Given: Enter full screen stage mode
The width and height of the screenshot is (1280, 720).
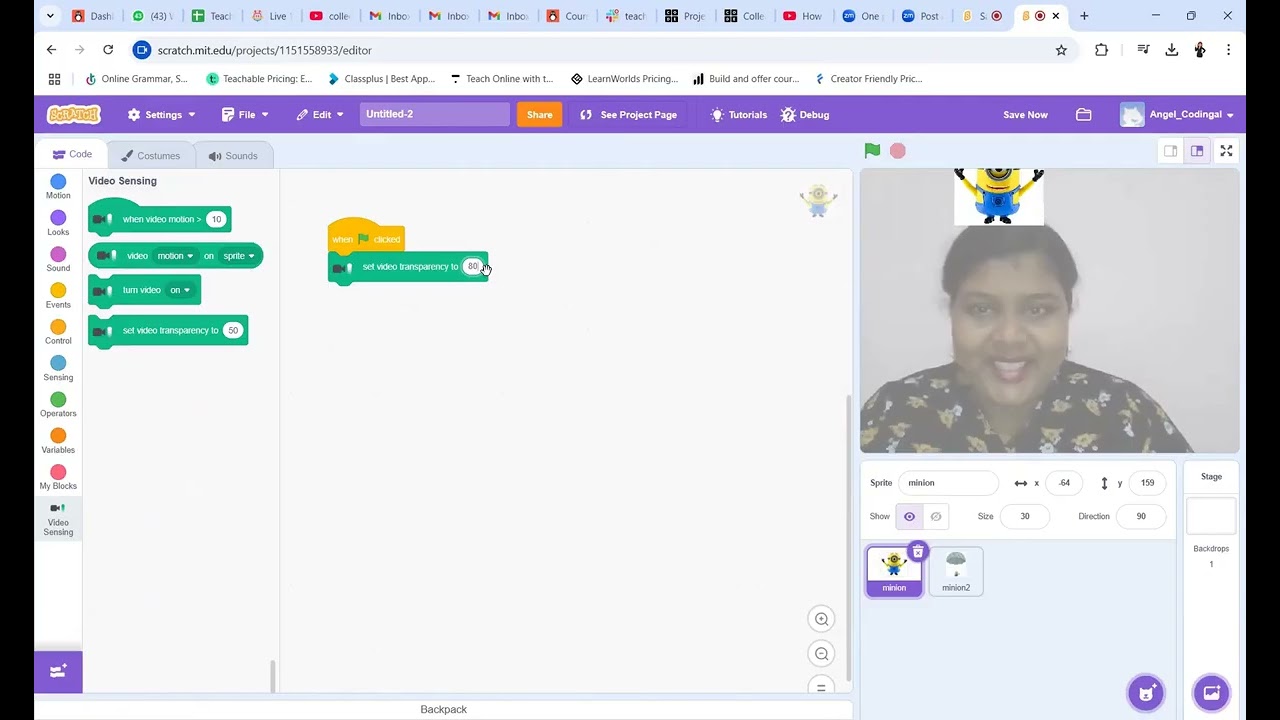Looking at the screenshot, I should click(x=1226, y=151).
